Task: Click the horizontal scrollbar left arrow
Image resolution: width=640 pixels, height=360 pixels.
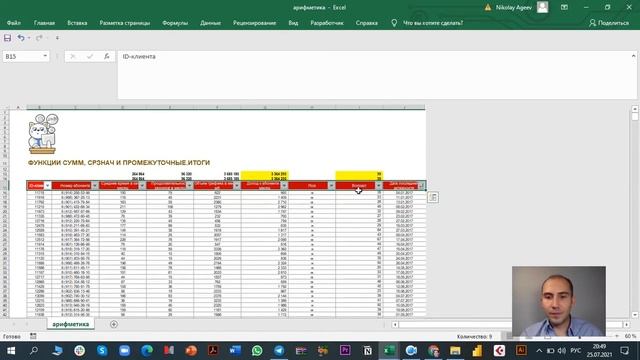Action: coord(395,324)
